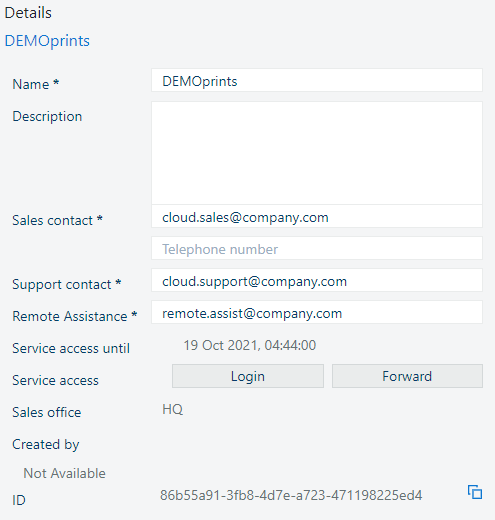
Task: Focus the Name field containing DEMOprints
Action: click(x=317, y=80)
